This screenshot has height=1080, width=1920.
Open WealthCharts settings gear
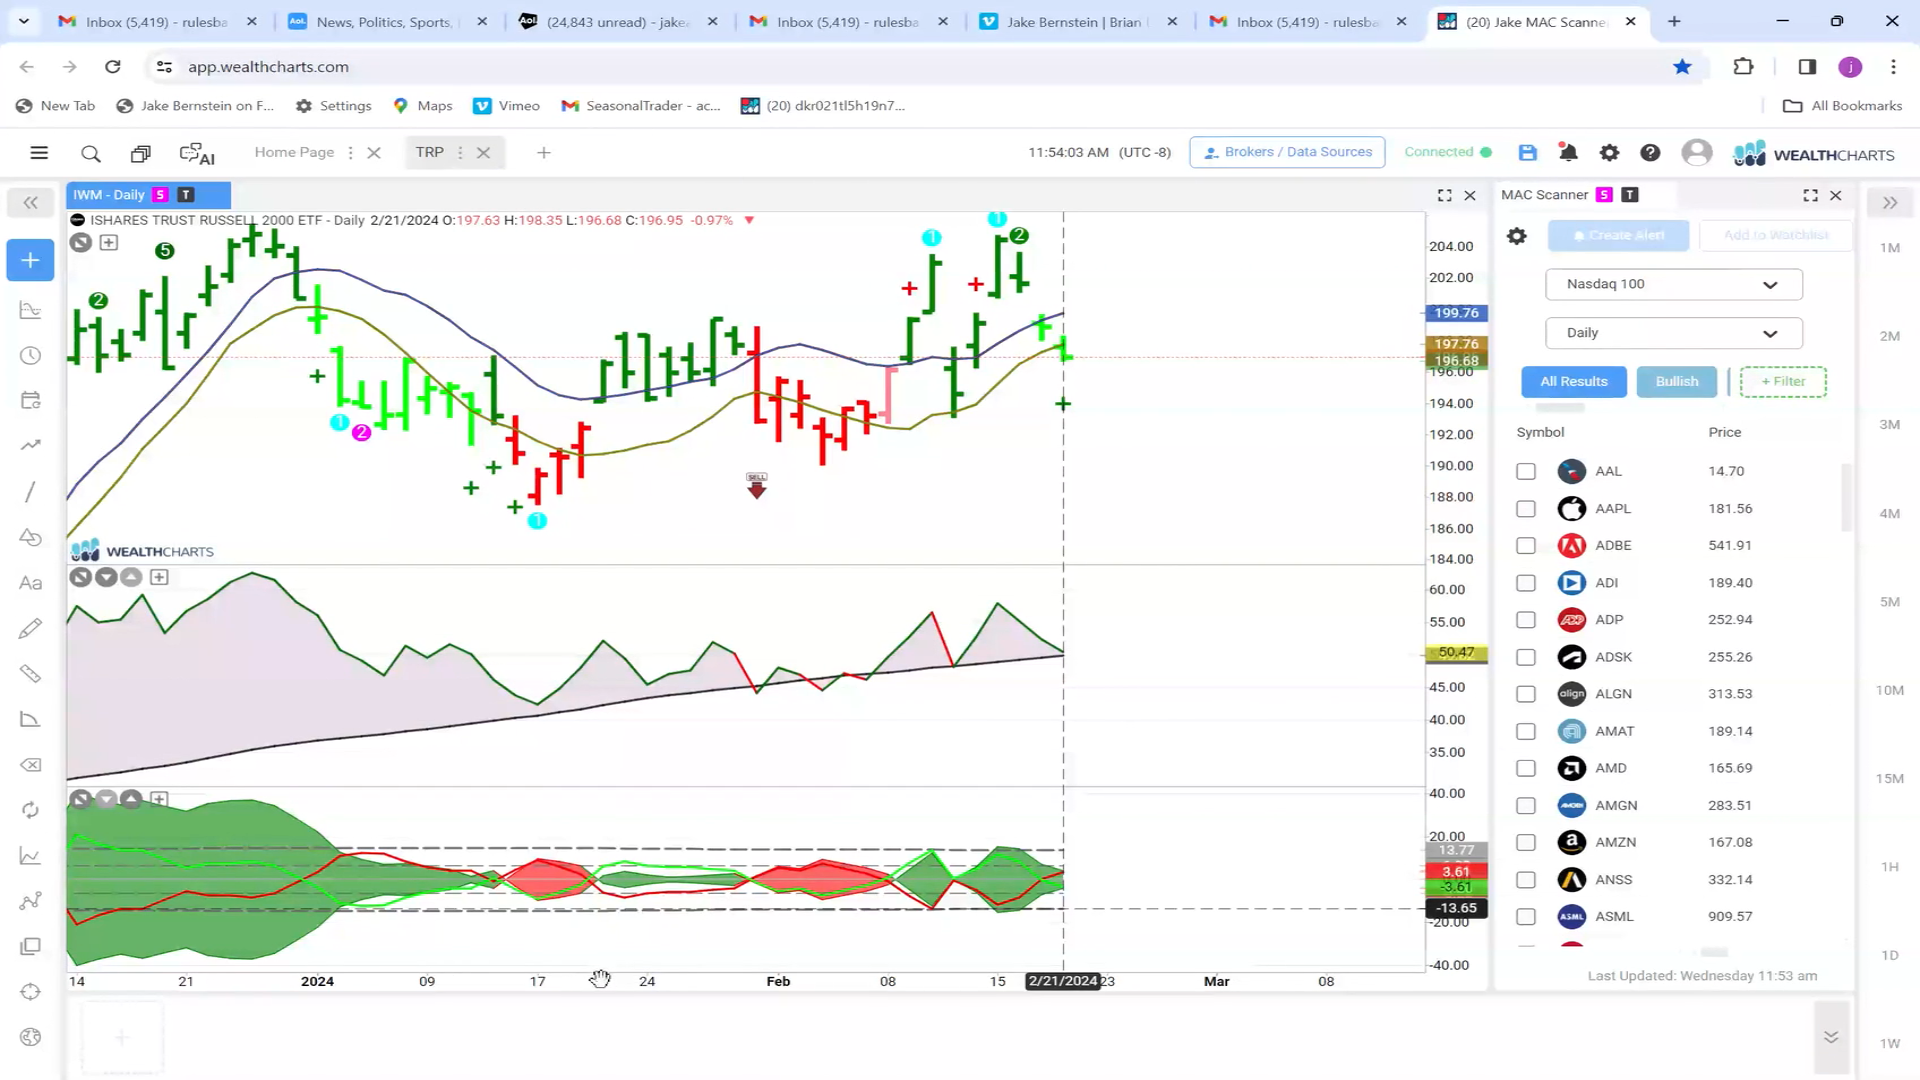click(x=1609, y=152)
